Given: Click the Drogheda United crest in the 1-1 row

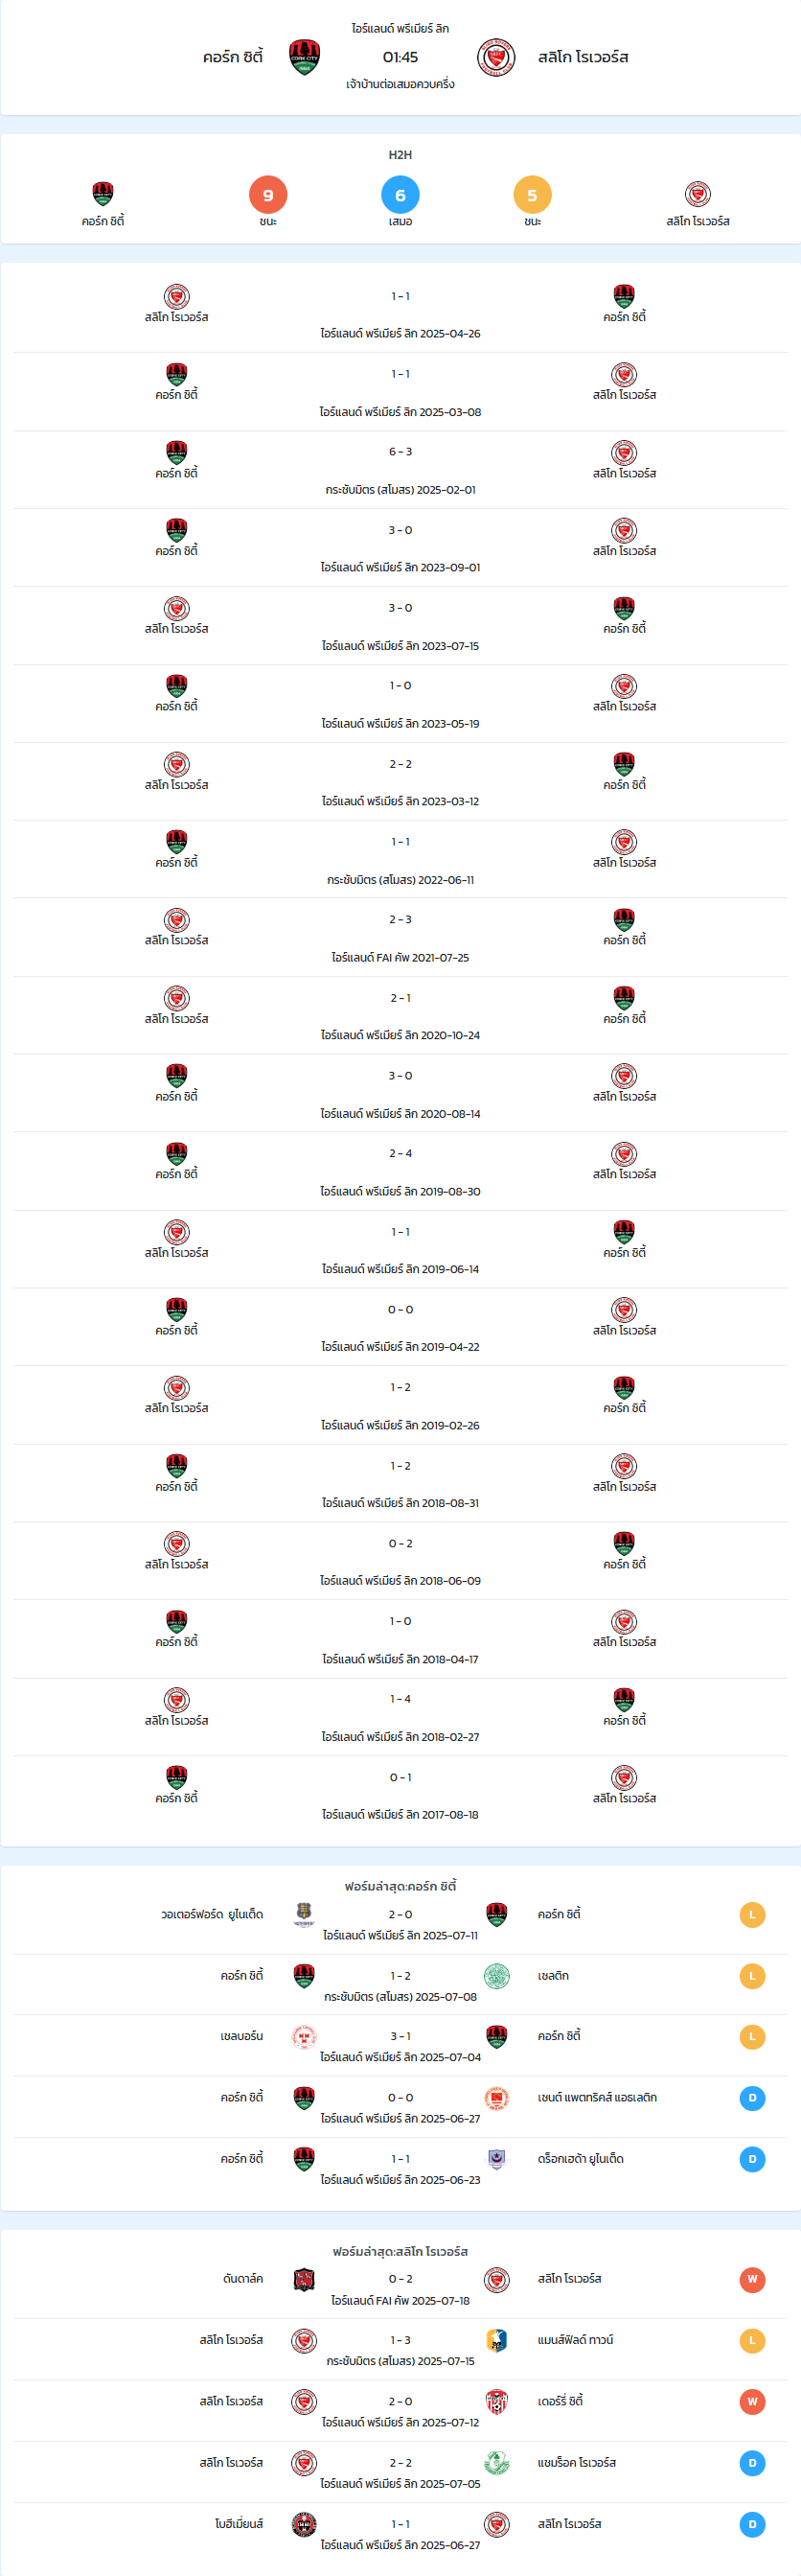Looking at the screenshot, I should click(496, 2158).
